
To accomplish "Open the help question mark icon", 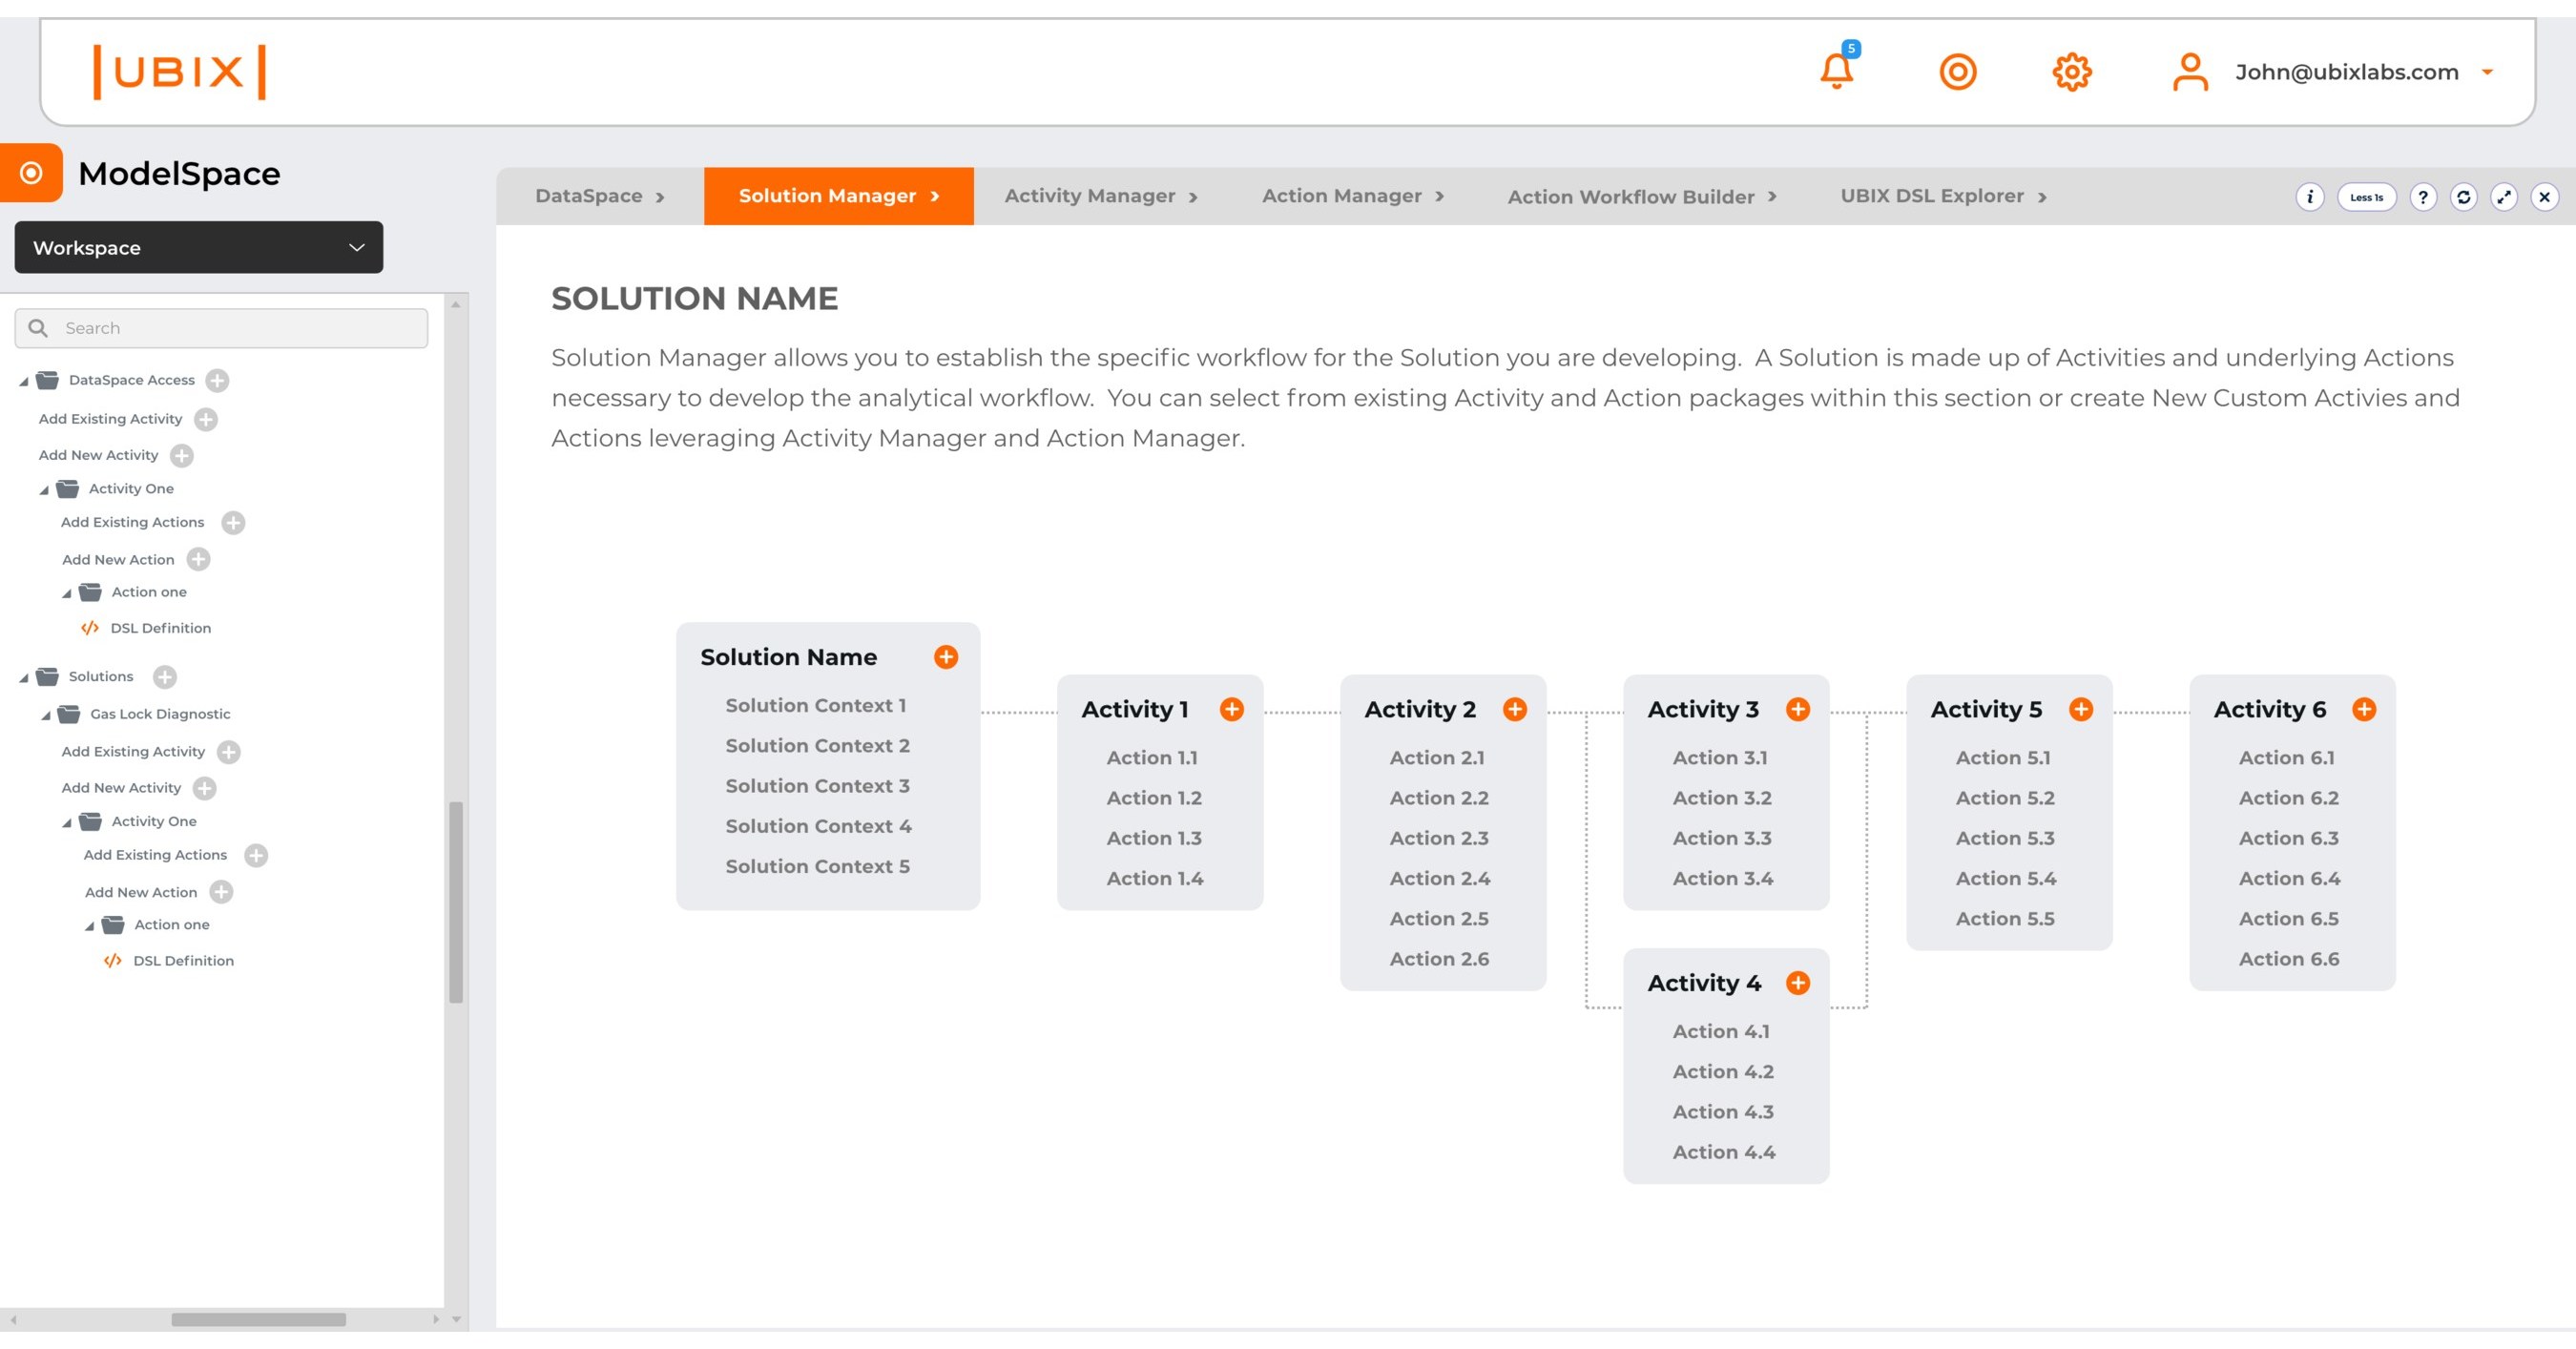I will tap(2423, 196).
